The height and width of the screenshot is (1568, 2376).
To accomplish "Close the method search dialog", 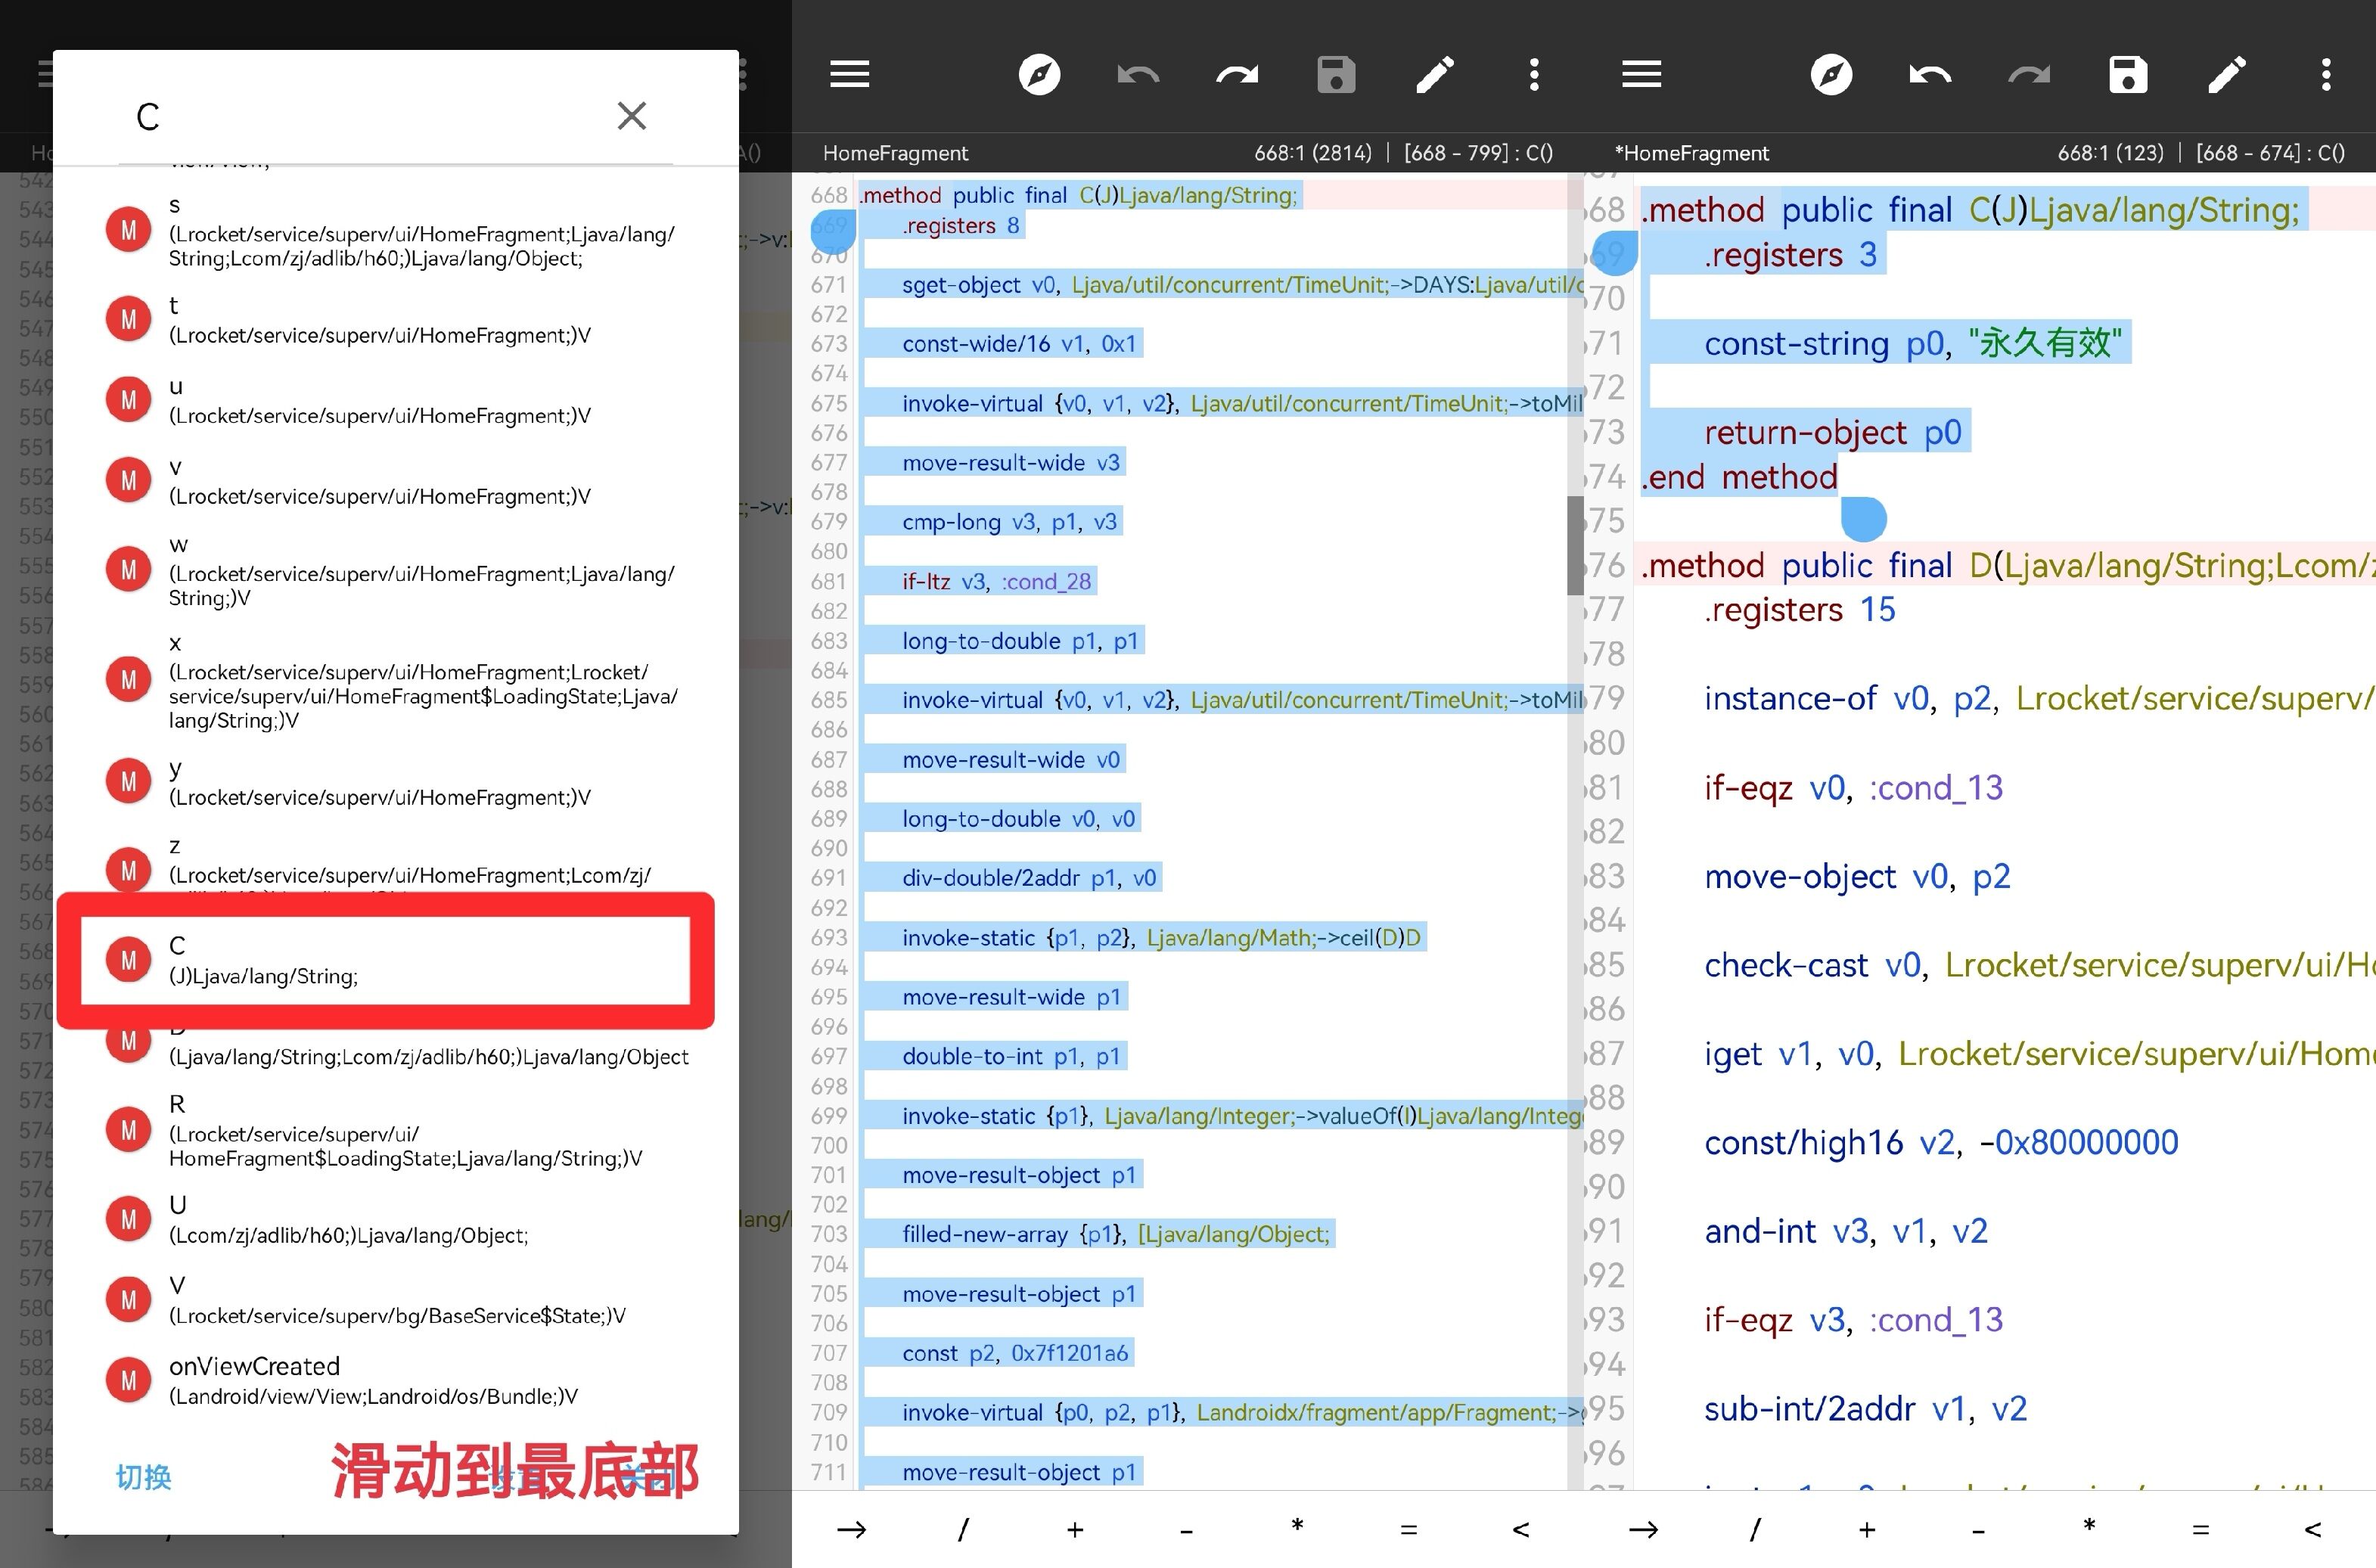I will (631, 116).
